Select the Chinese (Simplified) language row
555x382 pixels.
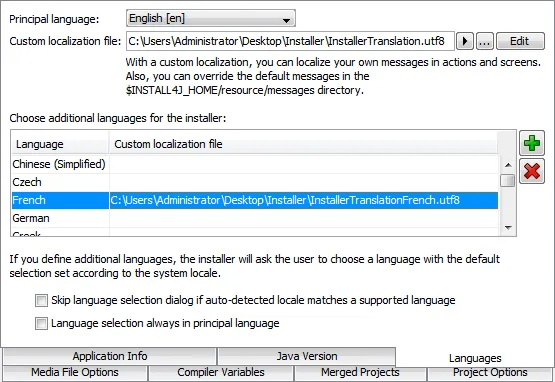[x=255, y=164]
